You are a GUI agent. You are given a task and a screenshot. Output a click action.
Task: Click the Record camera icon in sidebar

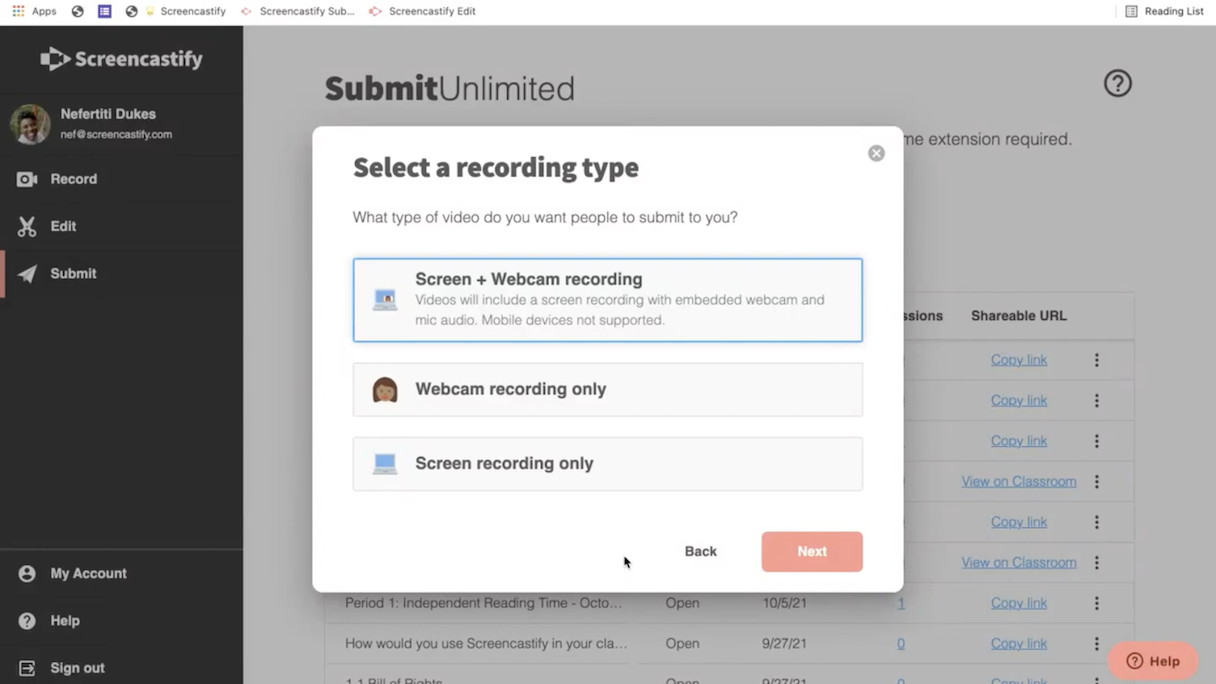[x=27, y=179]
